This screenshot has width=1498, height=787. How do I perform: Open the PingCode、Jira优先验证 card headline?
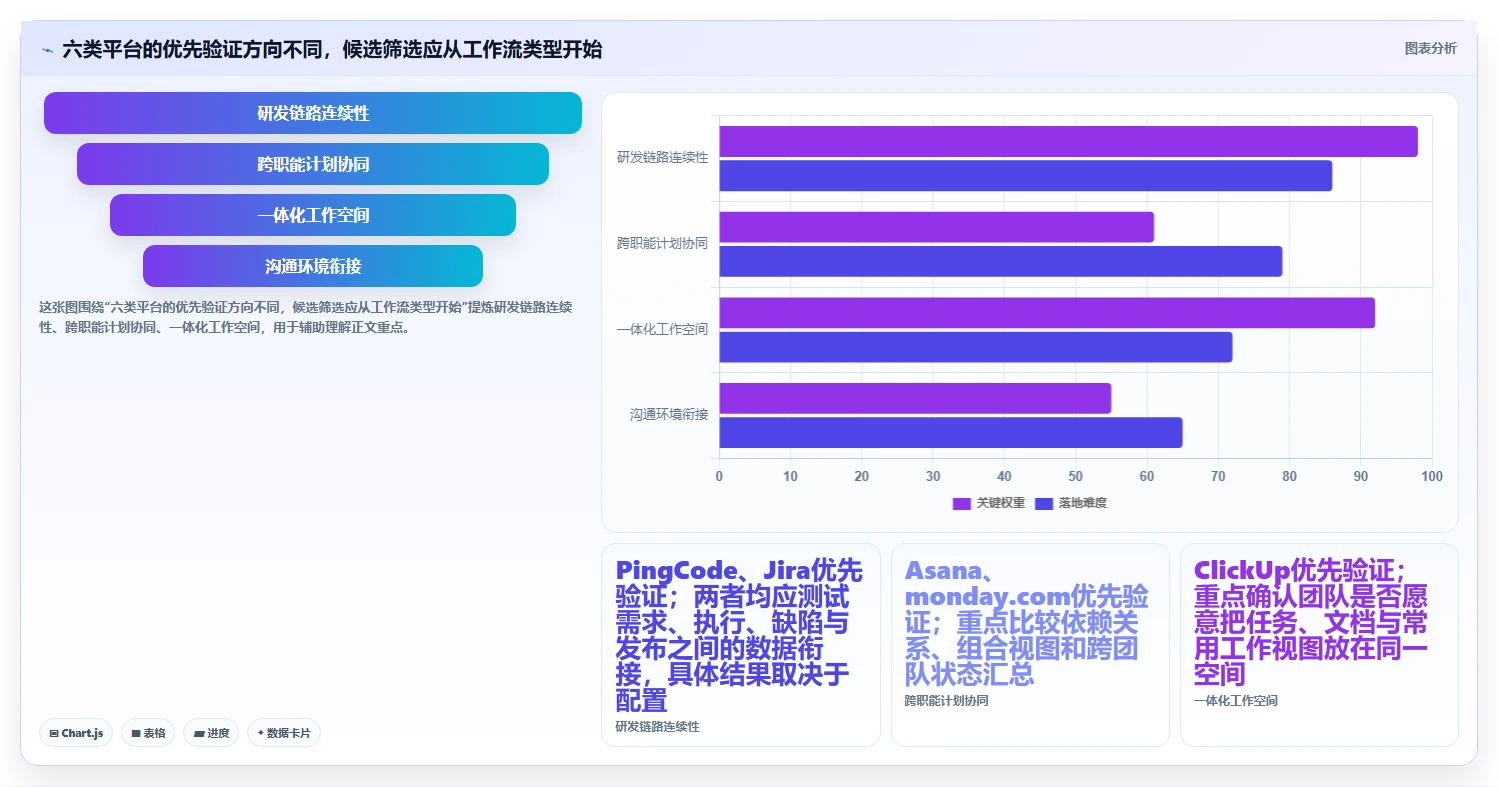pyautogui.click(x=739, y=635)
